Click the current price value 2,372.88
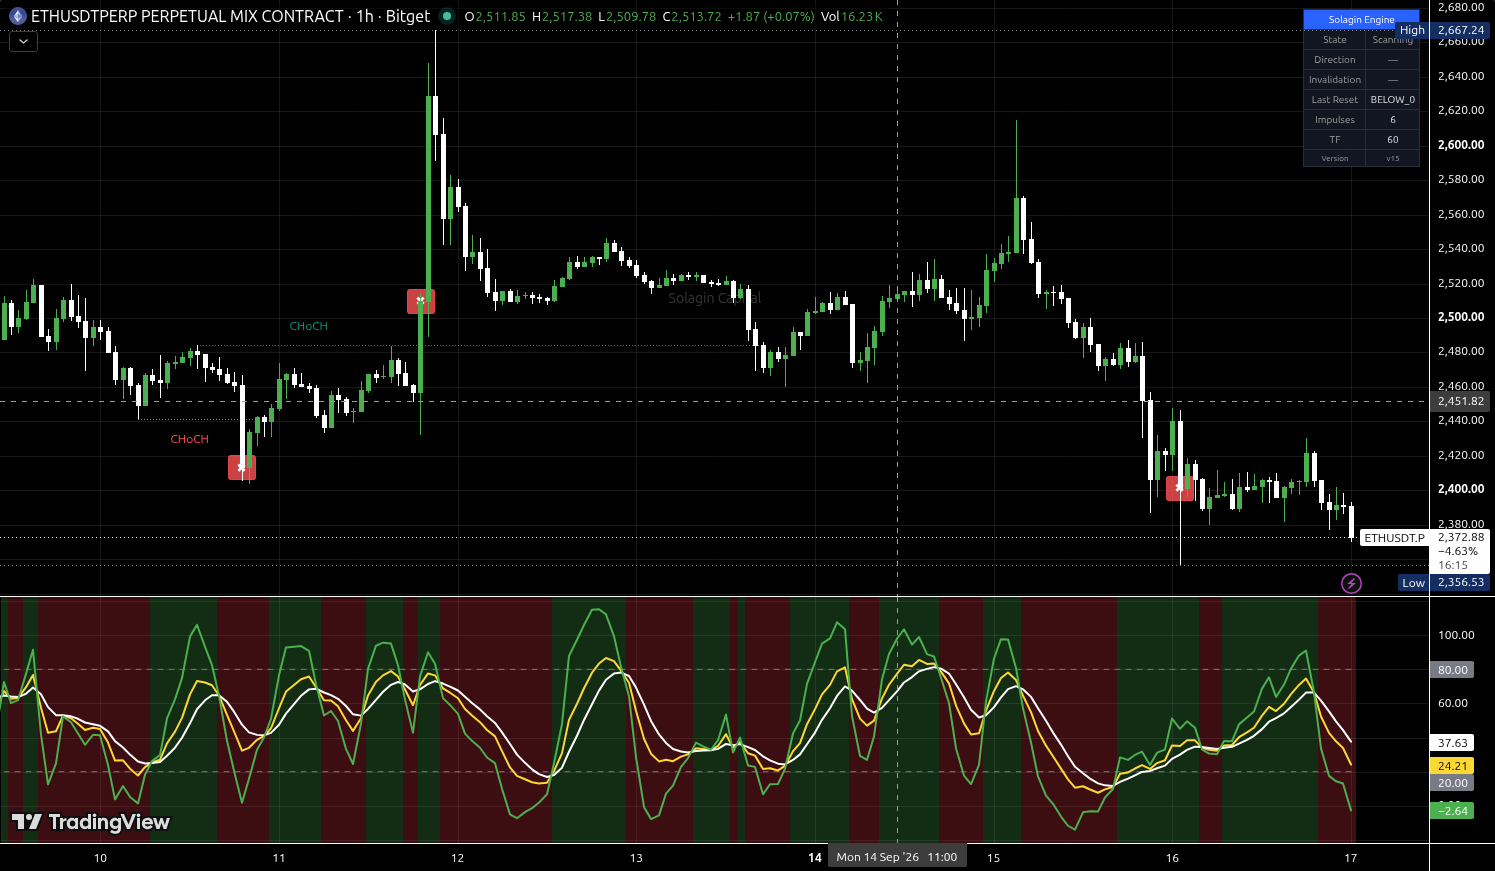The image size is (1495, 871). click(x=1461, y=538)
